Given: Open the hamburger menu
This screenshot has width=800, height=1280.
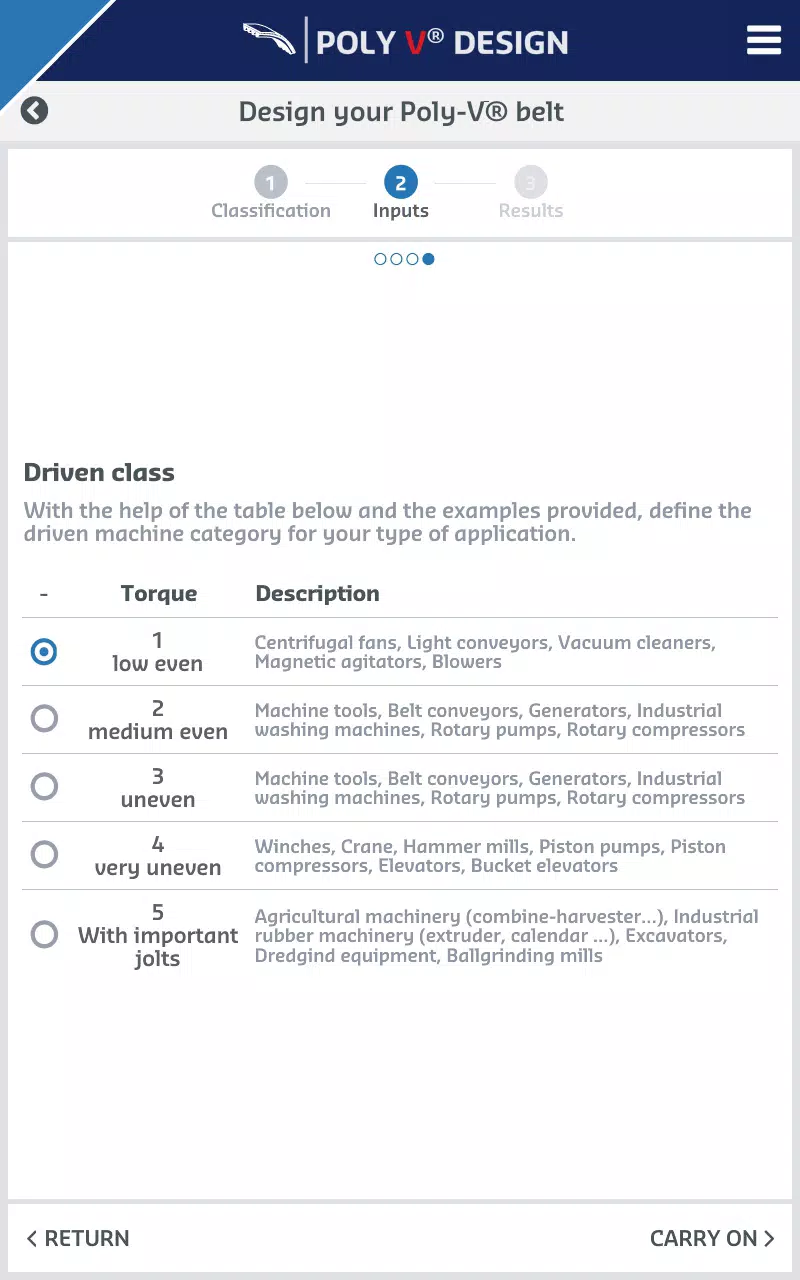Looking at the screenshot, I should click(763, 40).
